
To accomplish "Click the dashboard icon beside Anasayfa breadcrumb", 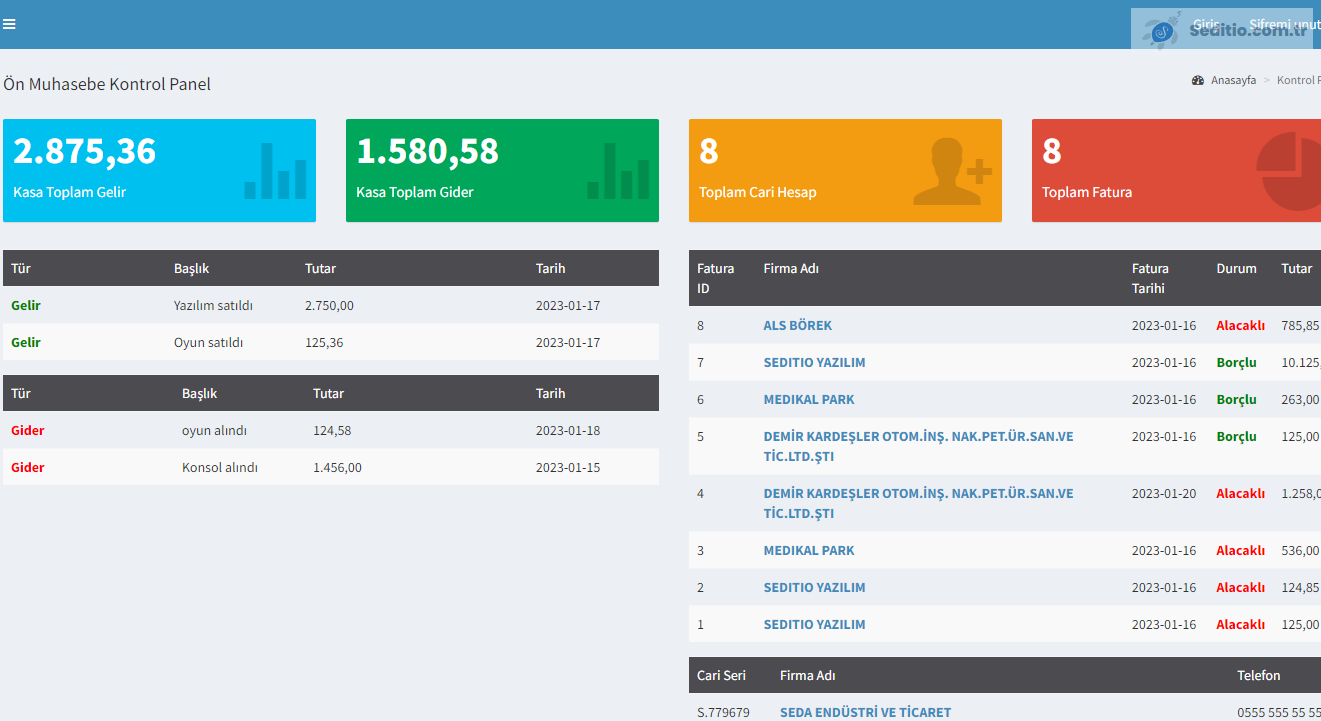I will point(1198,80).
